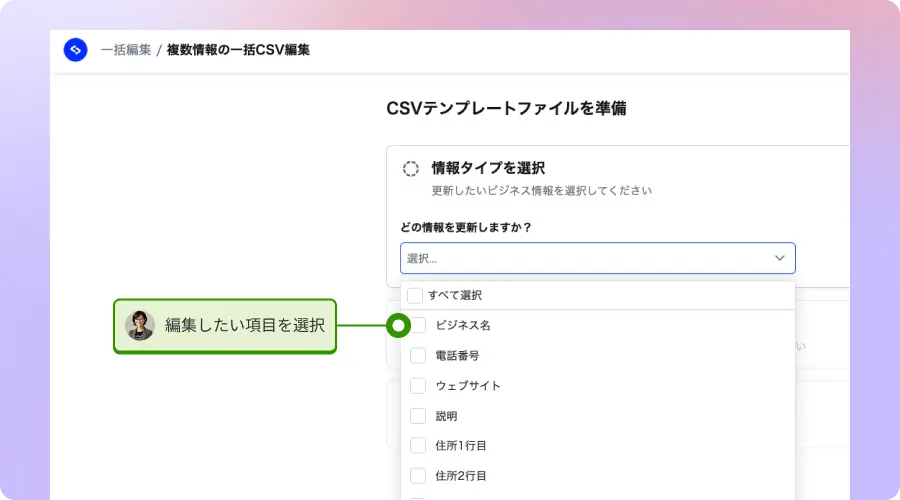Select the すべて選択 option label
The height and width of the screenshot is (500, 900).
[x=455, y=295]
